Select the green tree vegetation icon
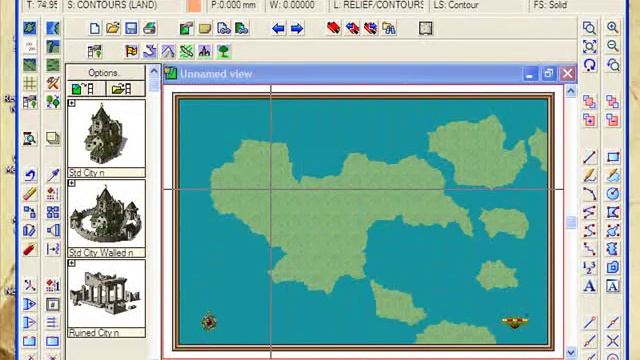 point(224,51)
